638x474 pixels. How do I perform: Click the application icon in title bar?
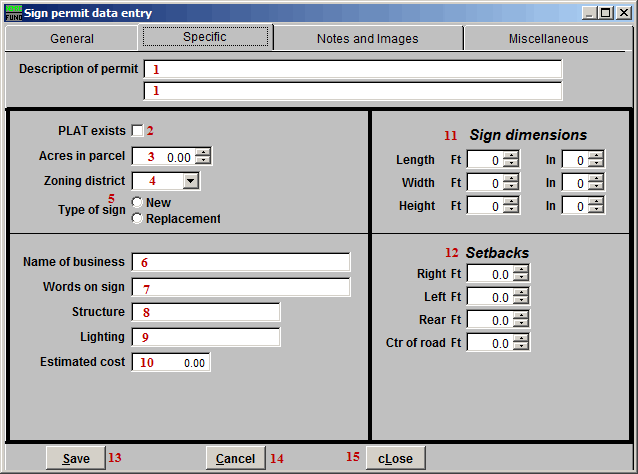point(13,12)
